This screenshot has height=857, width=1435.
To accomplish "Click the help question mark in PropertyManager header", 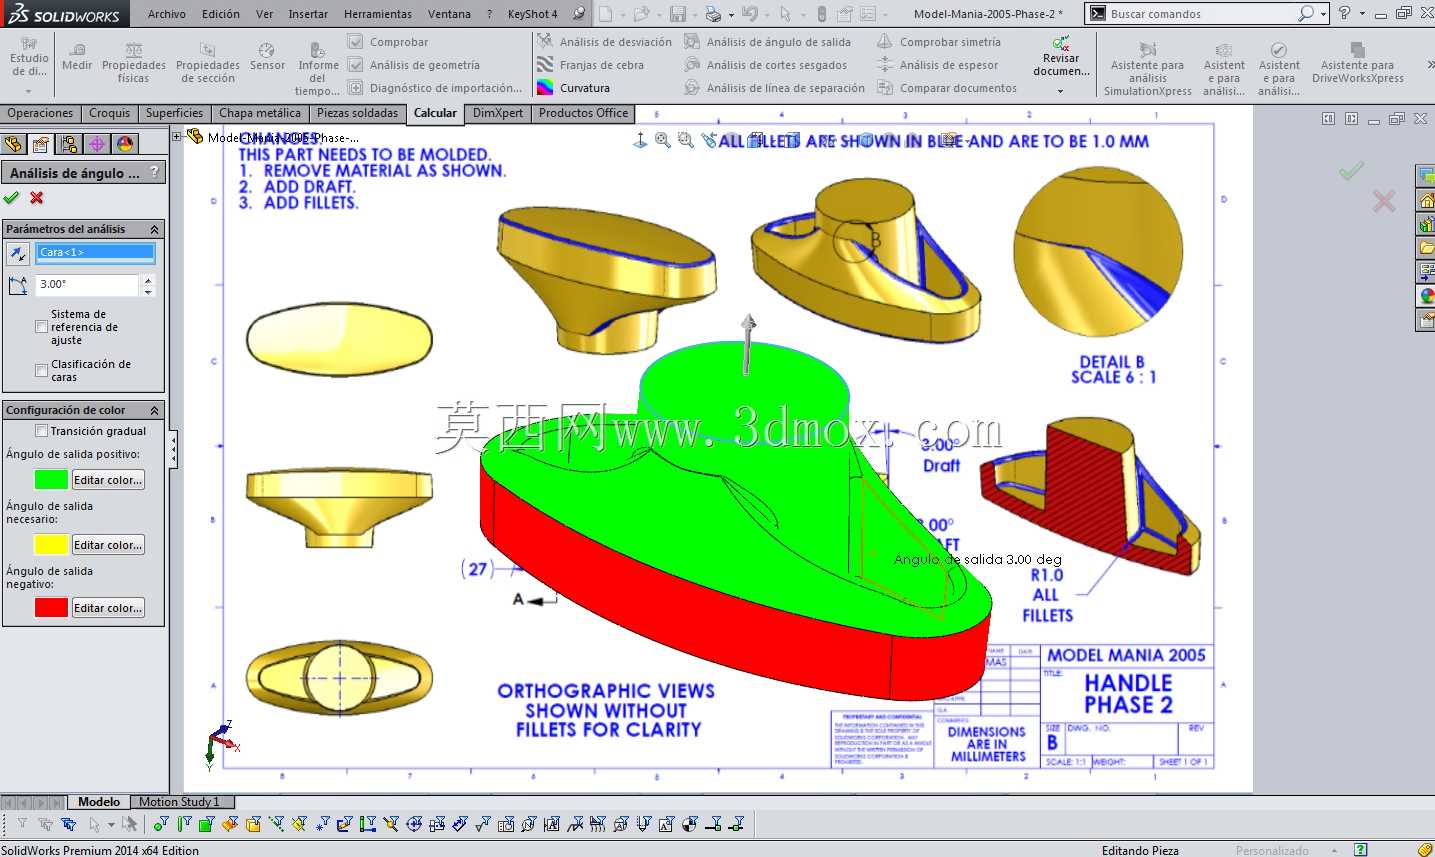I will tap(154, 172).
